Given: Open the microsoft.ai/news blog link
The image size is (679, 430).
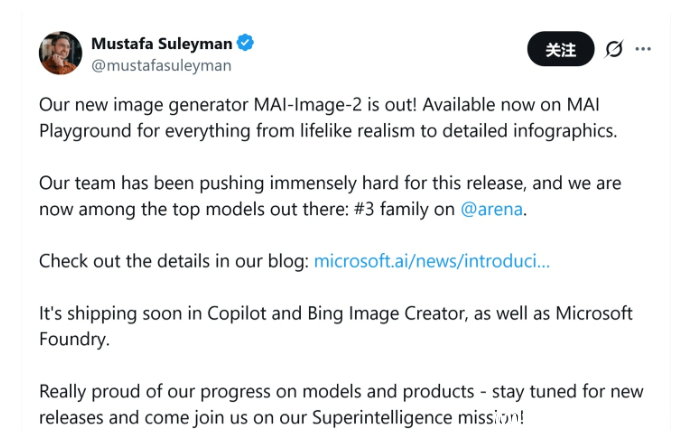Looking at the screenshot, I should click(x=431, y=261).
